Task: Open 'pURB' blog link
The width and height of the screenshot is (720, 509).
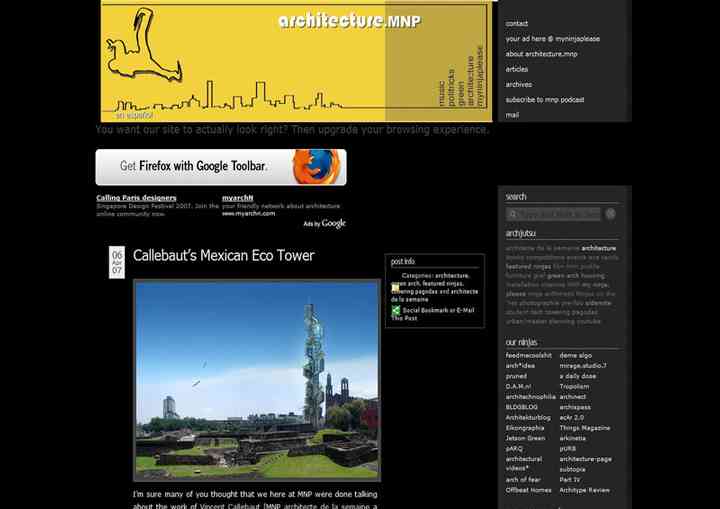Action: 568,448
